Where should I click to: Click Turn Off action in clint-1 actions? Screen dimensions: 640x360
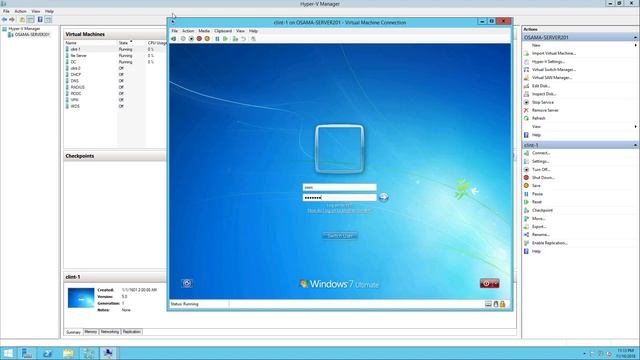tap(541, 169)
